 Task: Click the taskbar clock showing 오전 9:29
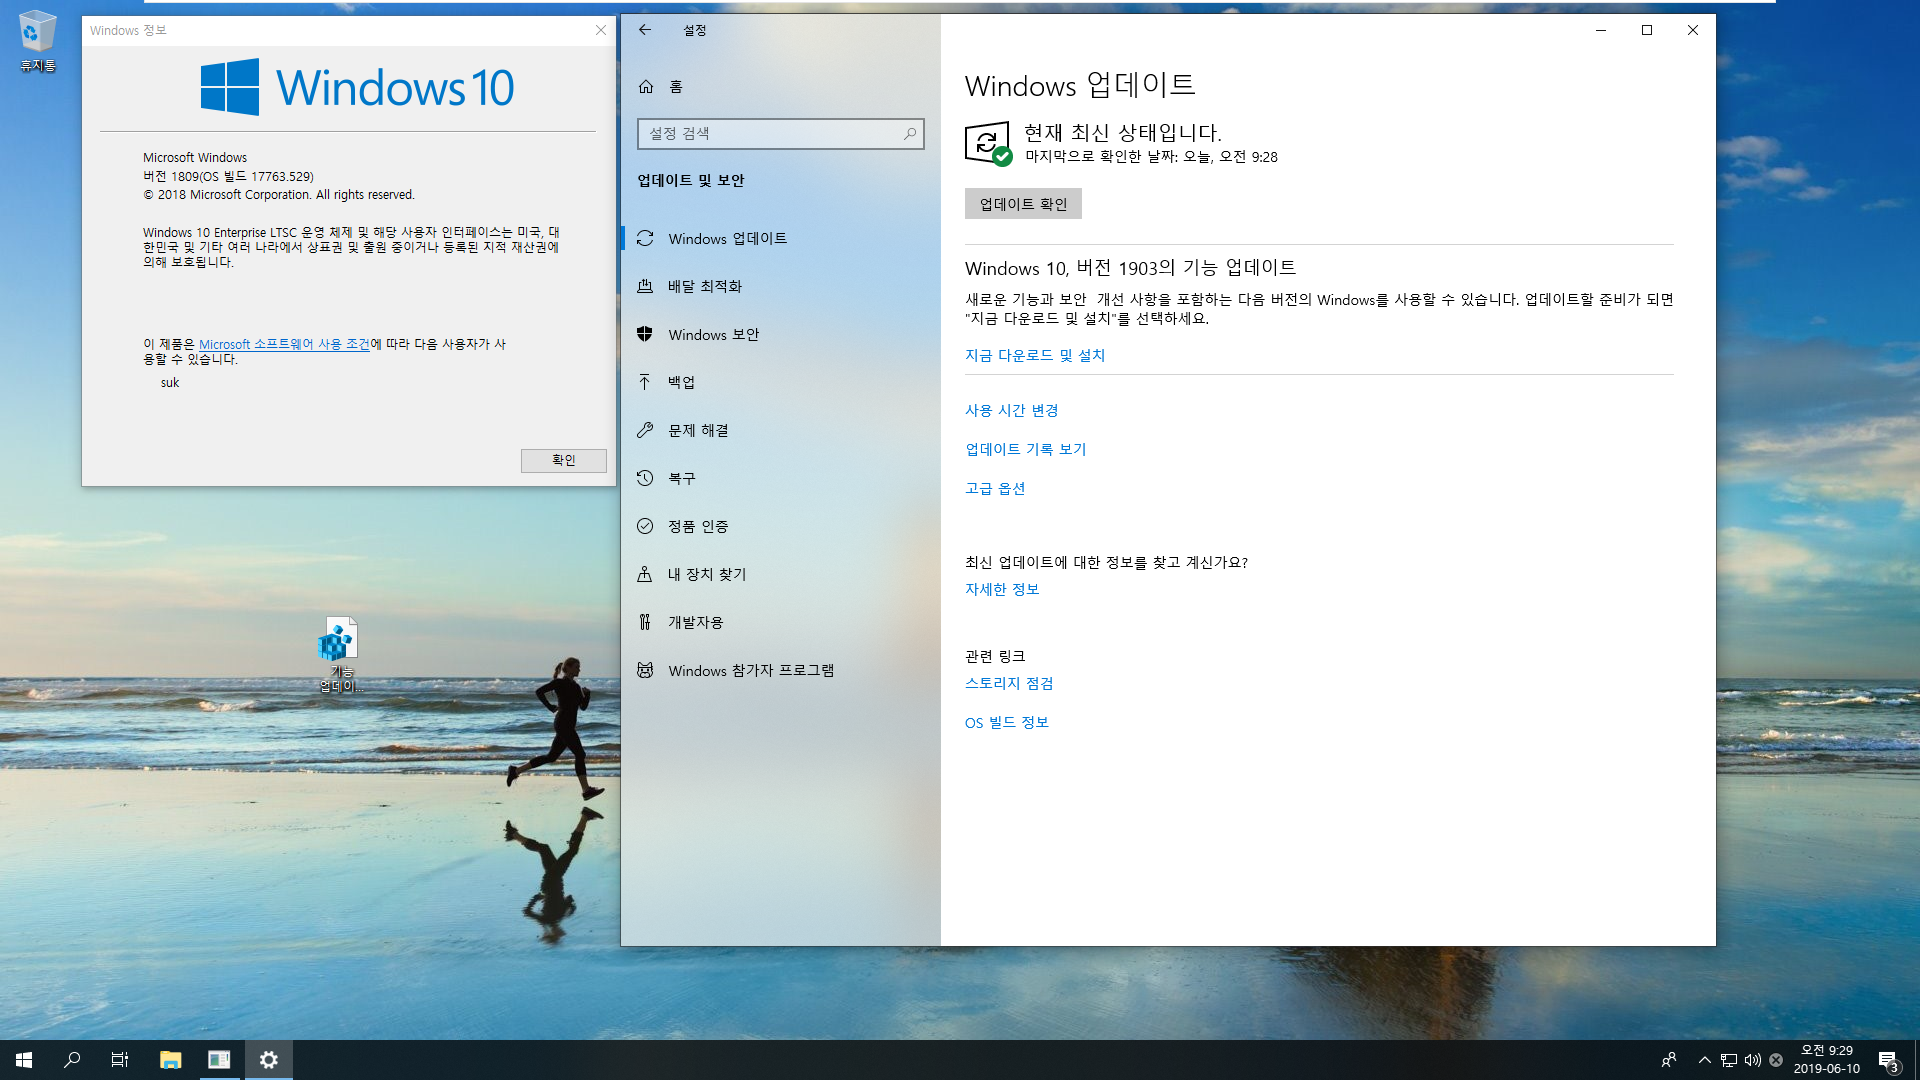pos(1826,1060)
